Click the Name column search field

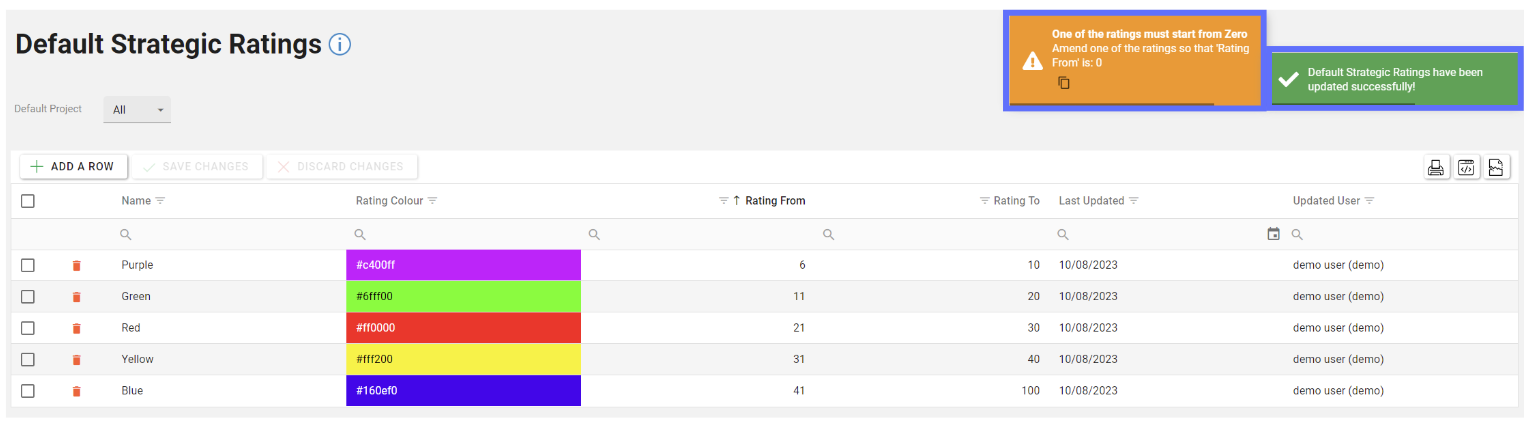(x=230, y=234)
